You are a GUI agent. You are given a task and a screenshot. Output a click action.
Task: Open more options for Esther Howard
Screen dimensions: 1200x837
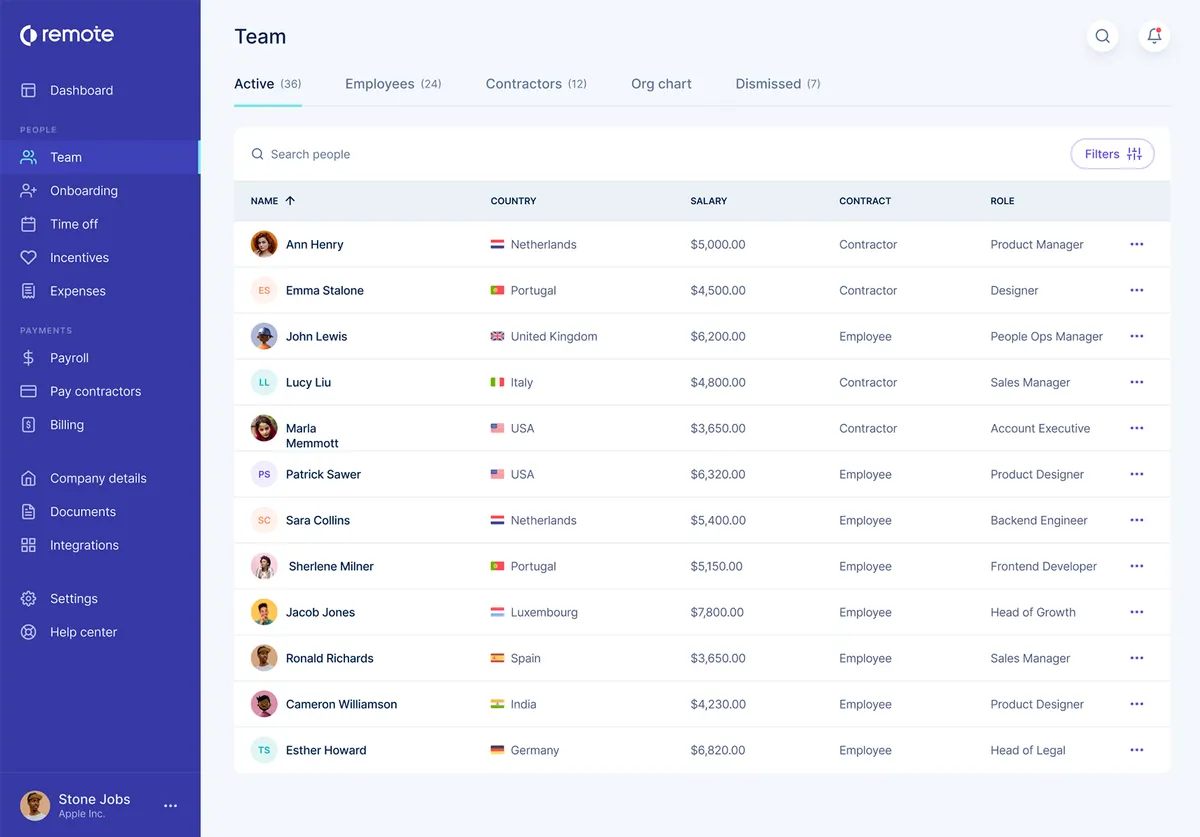1136,750
